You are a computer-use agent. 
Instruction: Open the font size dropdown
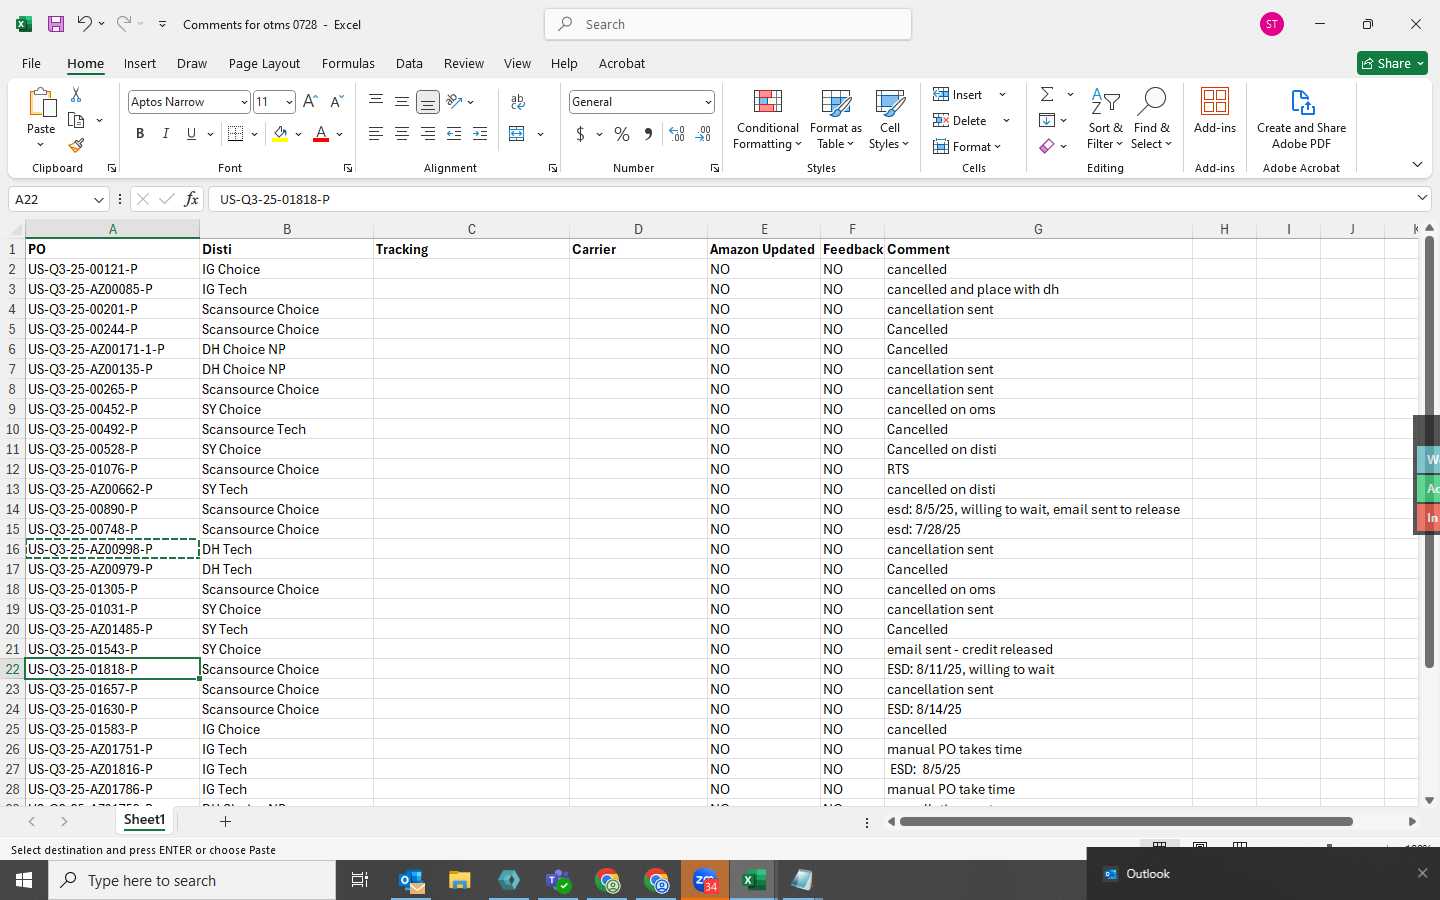coord(289,102)
